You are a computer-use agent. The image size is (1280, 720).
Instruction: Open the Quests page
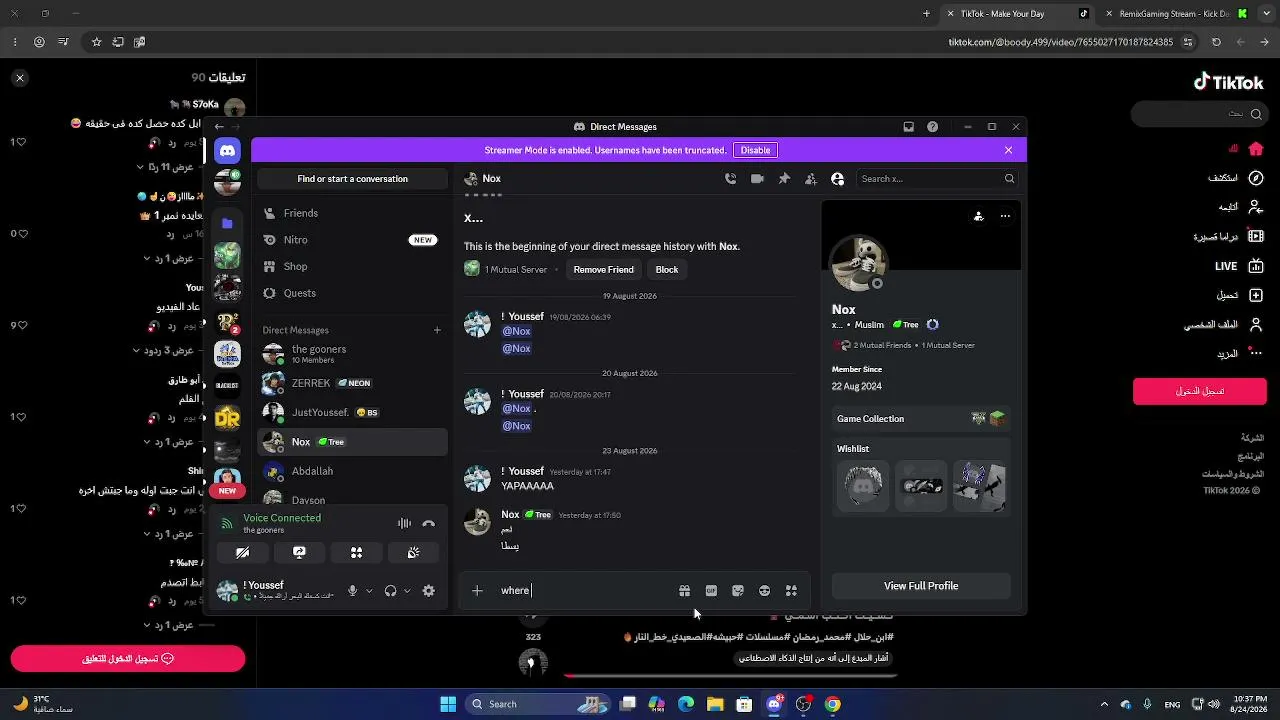[352, 293]
